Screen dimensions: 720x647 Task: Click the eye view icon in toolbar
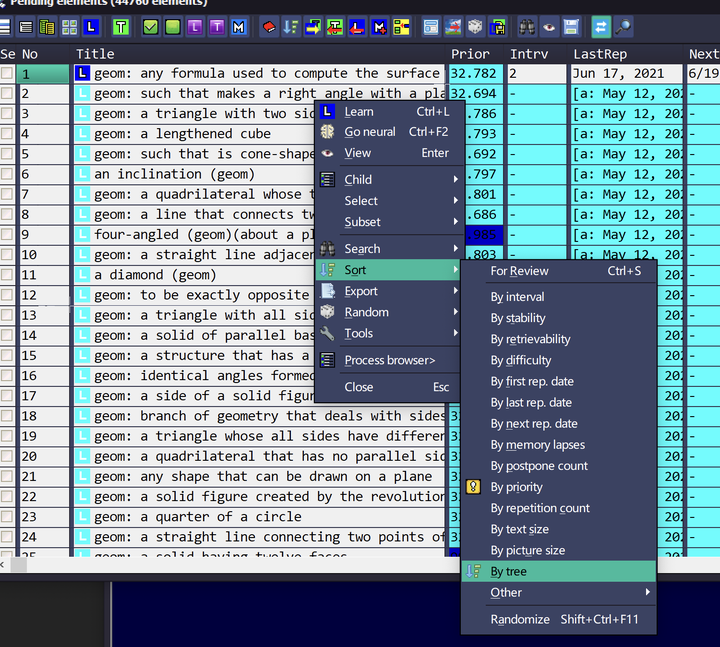pyautogui.click(x=549, y=27)
